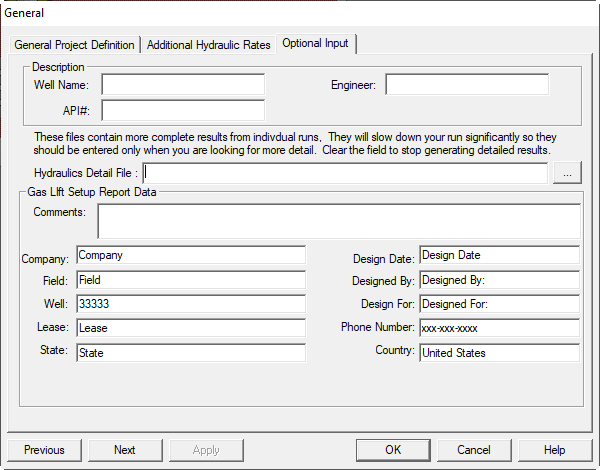Click the Comments text area
The height and width of the screenshot is (470, 600).
(339, 221)
